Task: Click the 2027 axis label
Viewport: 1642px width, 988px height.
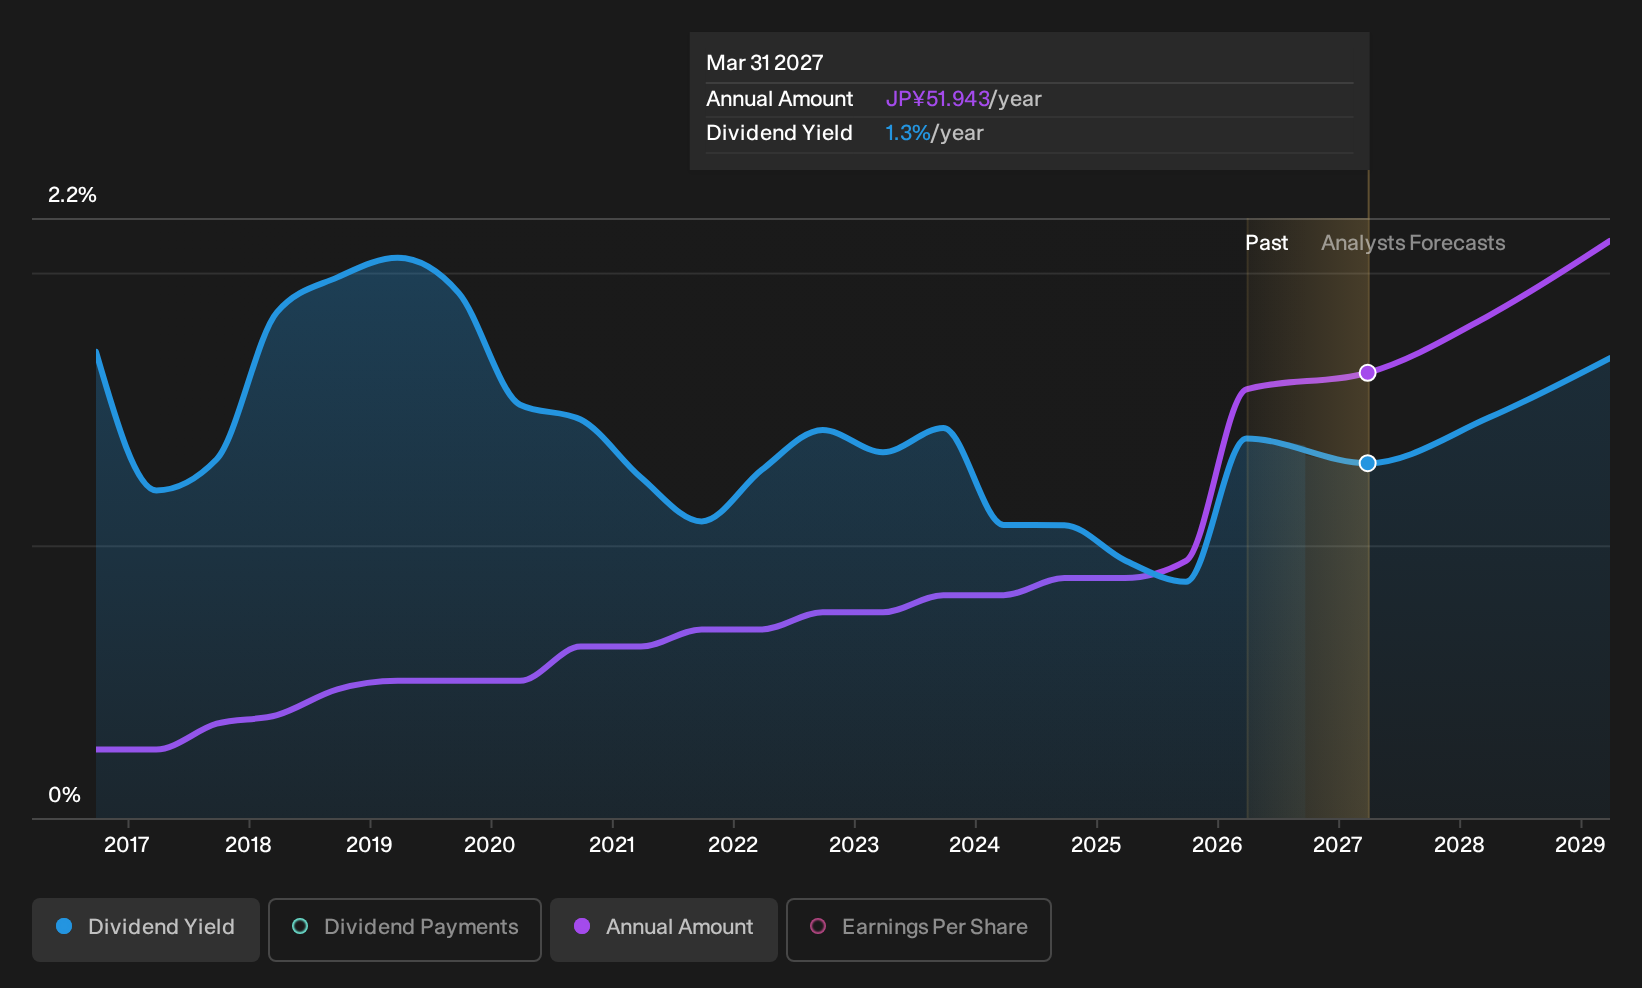Action: coord(1337,845)
